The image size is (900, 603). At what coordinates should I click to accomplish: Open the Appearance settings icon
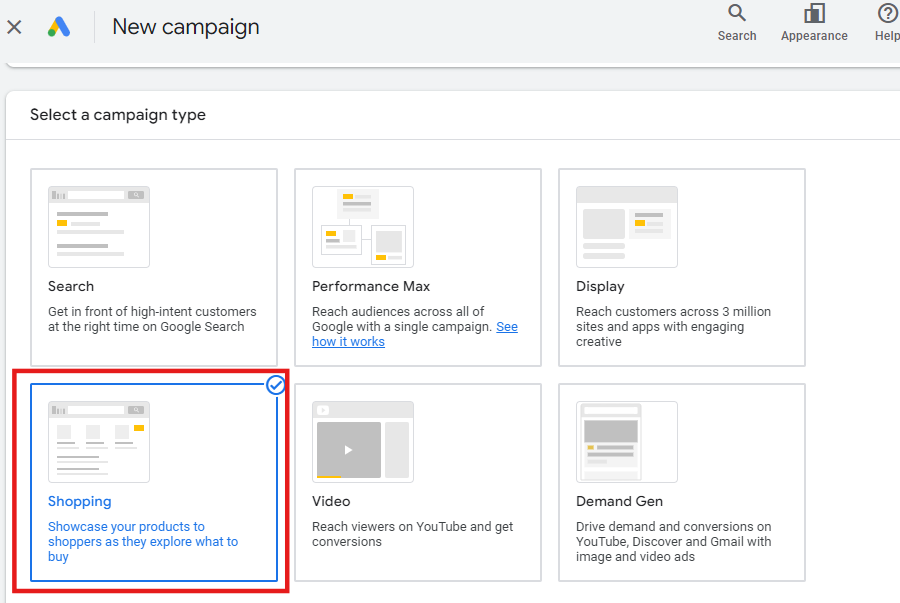tap(814, 13)
